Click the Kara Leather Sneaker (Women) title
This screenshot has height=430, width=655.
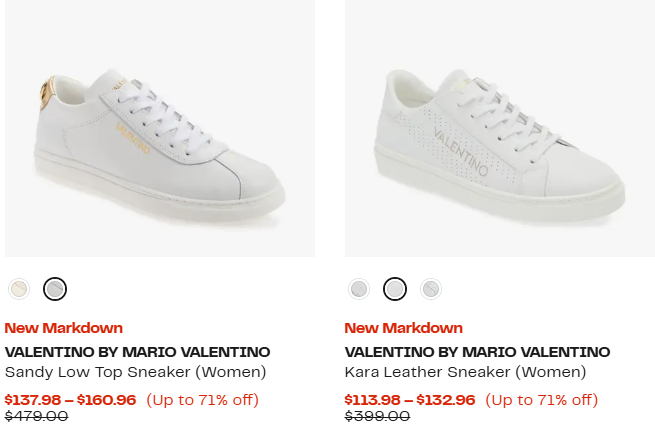point(465,372)
